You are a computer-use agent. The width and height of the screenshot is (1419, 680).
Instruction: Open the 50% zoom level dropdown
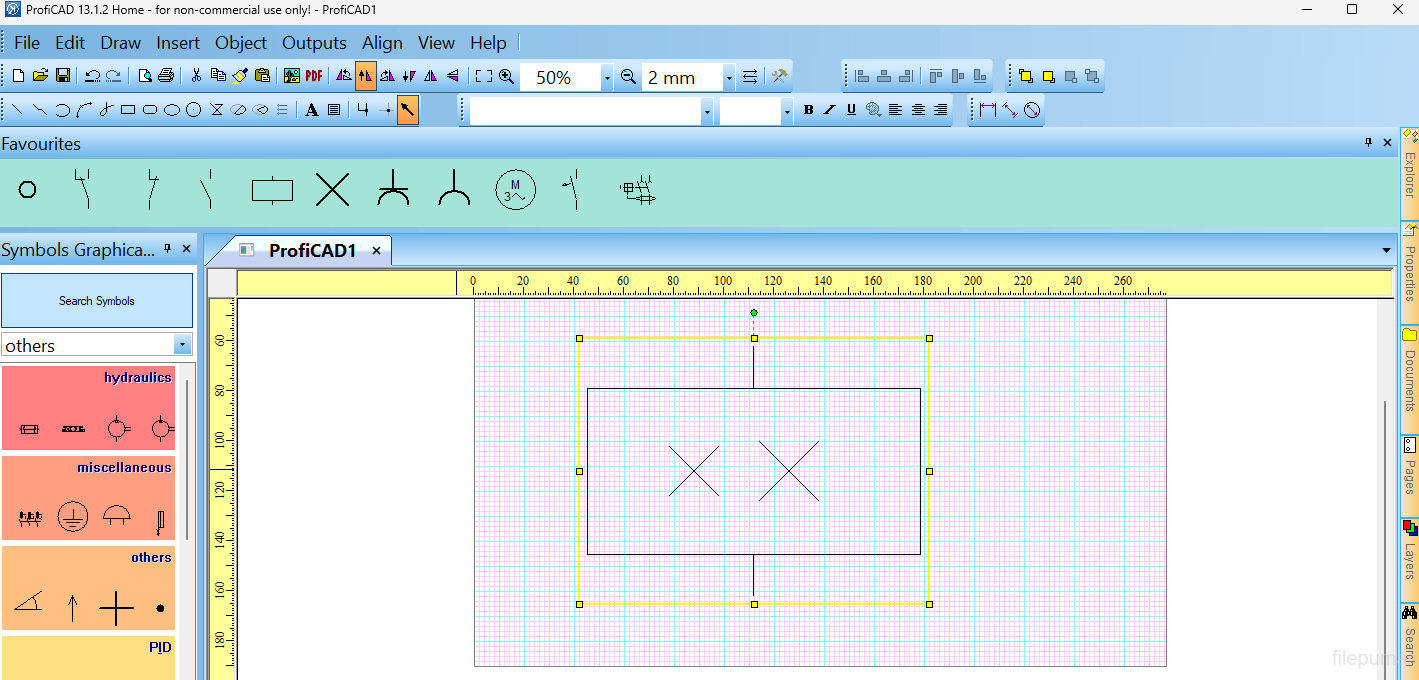(x=606, y=77)
